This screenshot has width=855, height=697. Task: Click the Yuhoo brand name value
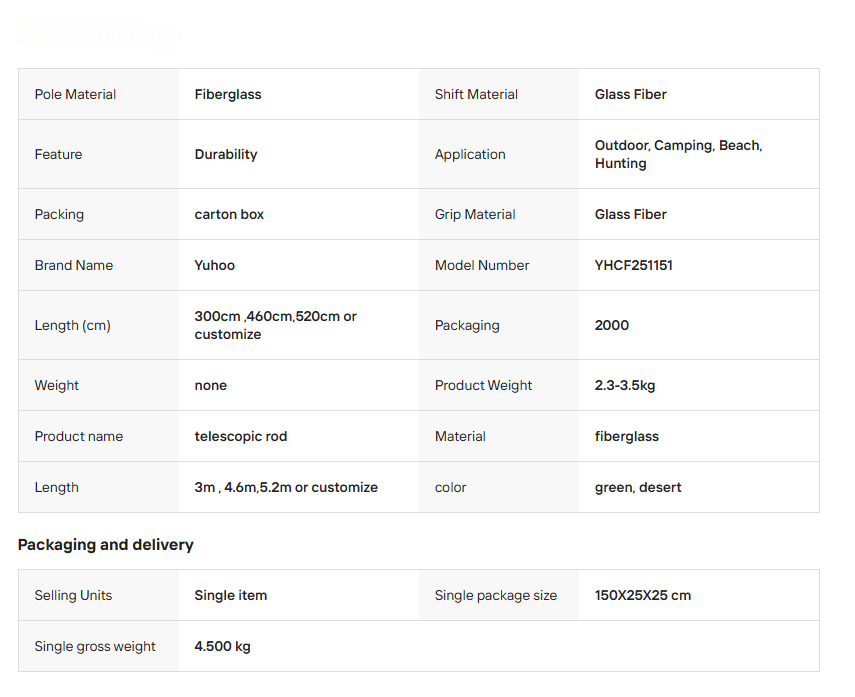point(215,265)
